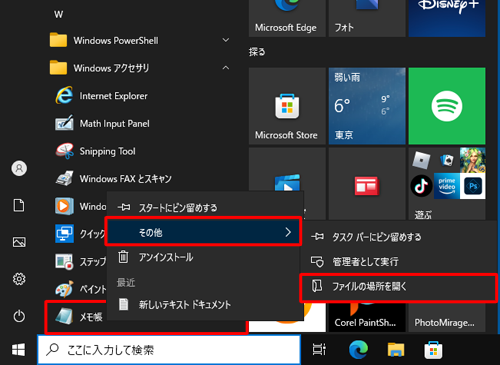Click the W letter section header
This screenshot has width=500, height=365.
(x=58, y=14)
